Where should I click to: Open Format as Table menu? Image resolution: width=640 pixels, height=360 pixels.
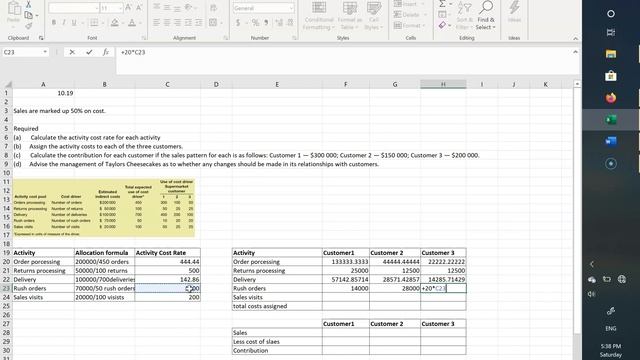tap(349, 16)
